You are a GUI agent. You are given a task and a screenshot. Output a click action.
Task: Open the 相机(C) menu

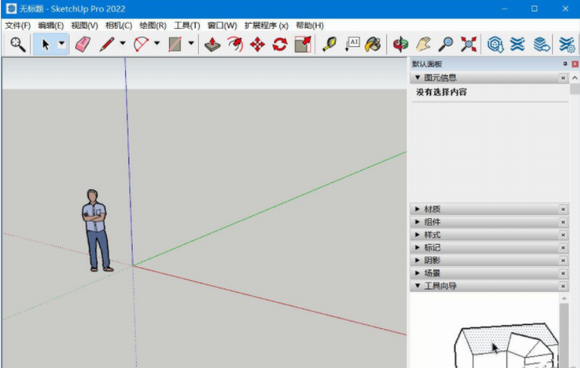[118, 26]
